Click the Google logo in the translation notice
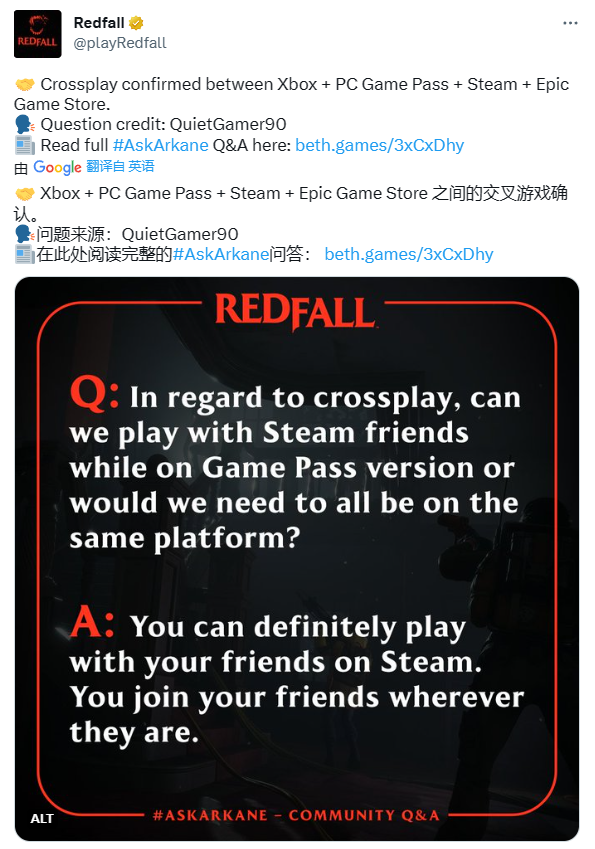Viewport: 595px width, 849px height. [57, 167]
